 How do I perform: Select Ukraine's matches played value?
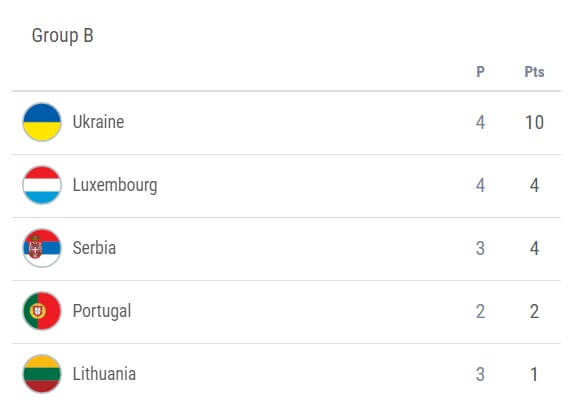[x=480, y=123]
